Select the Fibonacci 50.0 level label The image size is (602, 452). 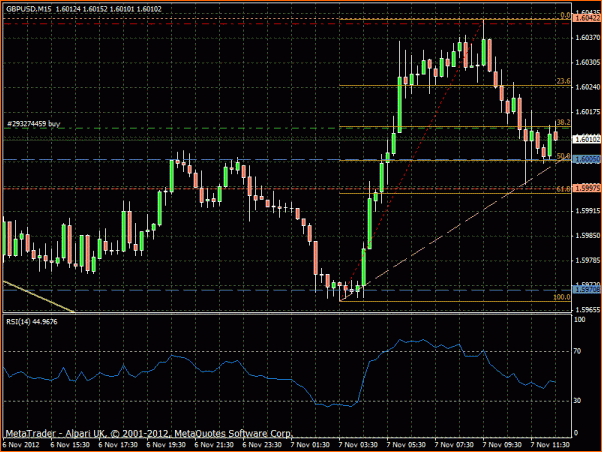pos(563,156)
